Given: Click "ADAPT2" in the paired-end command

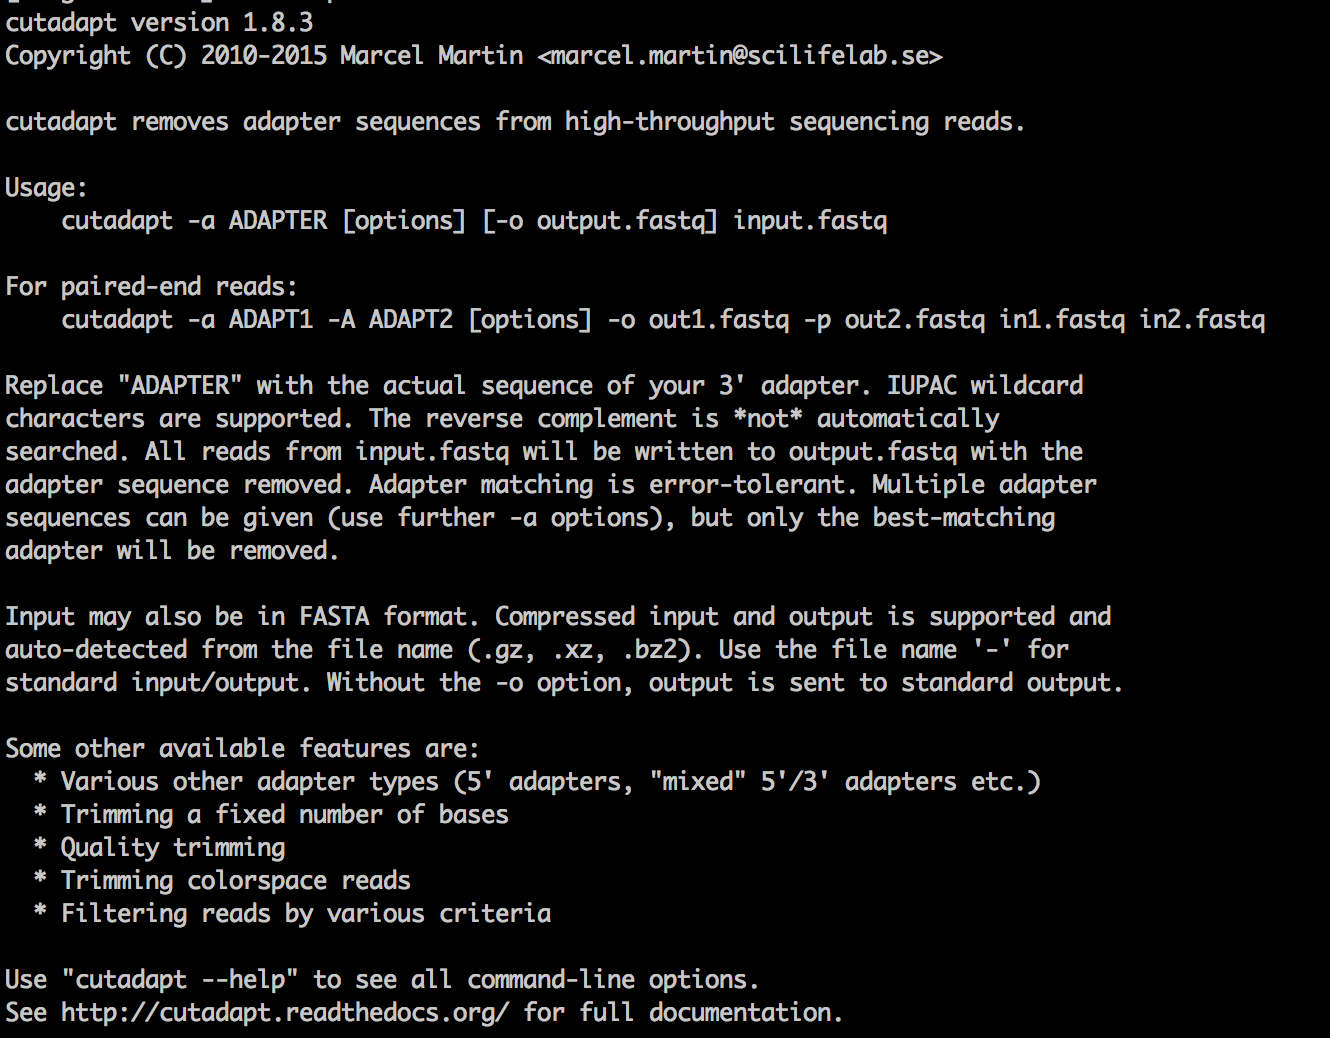Looking at the screenshot, I should point(411,320).
